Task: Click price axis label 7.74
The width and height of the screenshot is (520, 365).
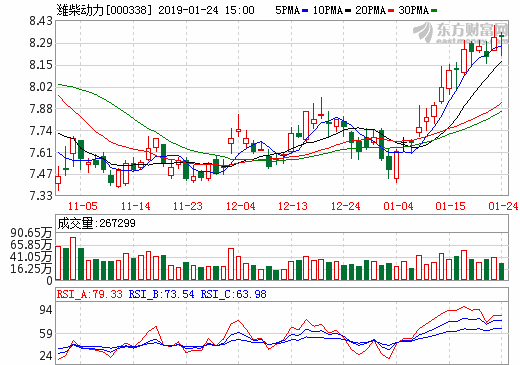Action: point(41,131)
